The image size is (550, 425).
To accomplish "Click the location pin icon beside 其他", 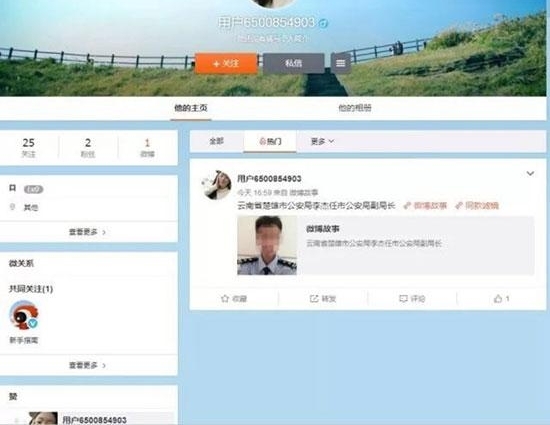I will pyautogui.click(x=12, y=207).
